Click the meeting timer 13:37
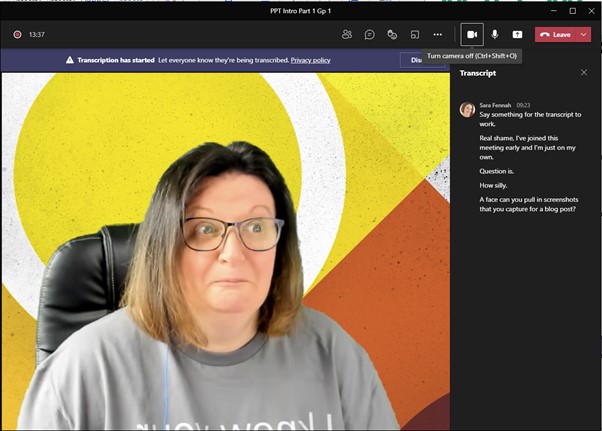 tap(37, 34)
